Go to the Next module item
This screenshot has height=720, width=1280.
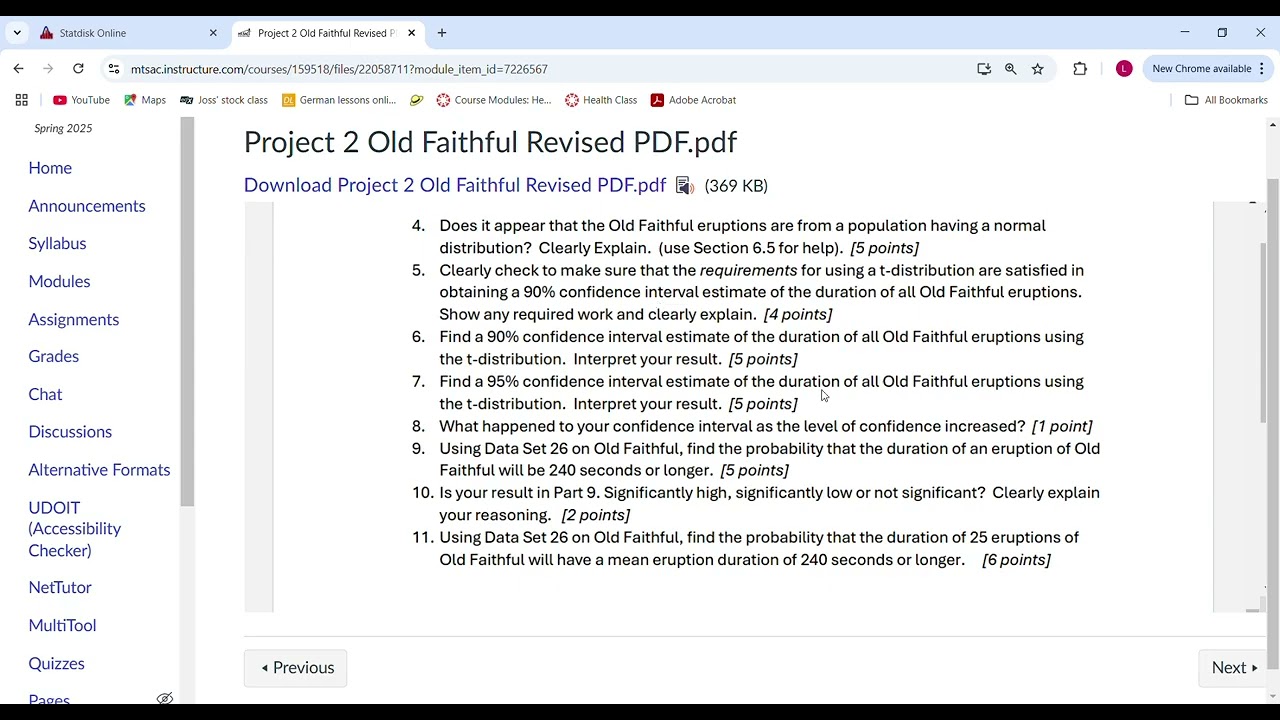click(x=1233, y=668)
